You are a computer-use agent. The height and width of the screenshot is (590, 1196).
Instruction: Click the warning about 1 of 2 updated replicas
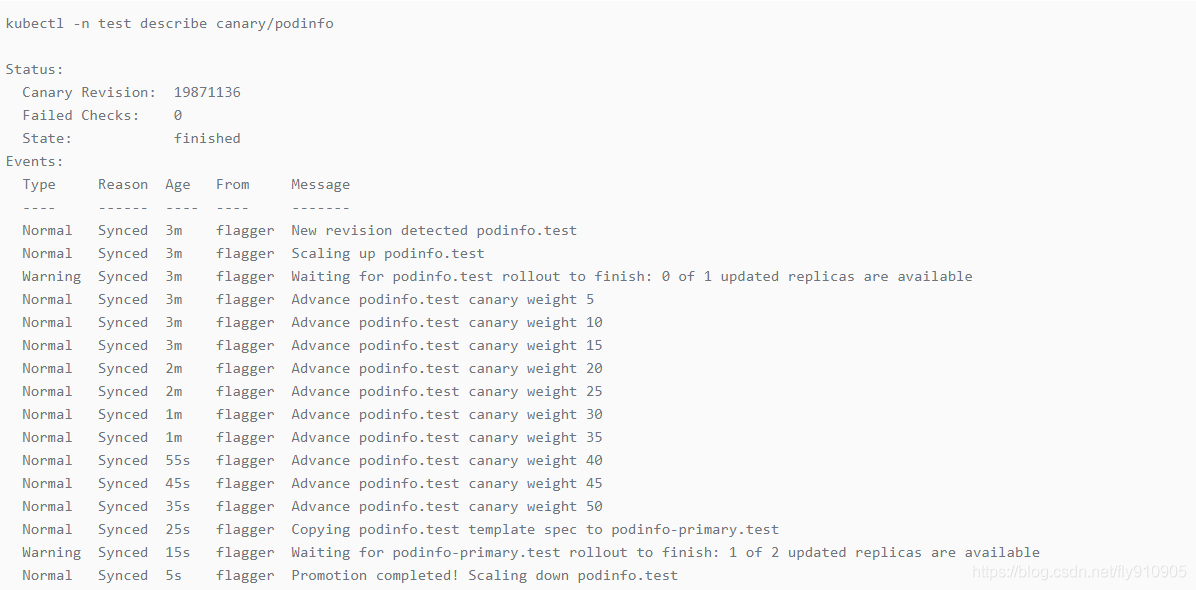point(665,552)
